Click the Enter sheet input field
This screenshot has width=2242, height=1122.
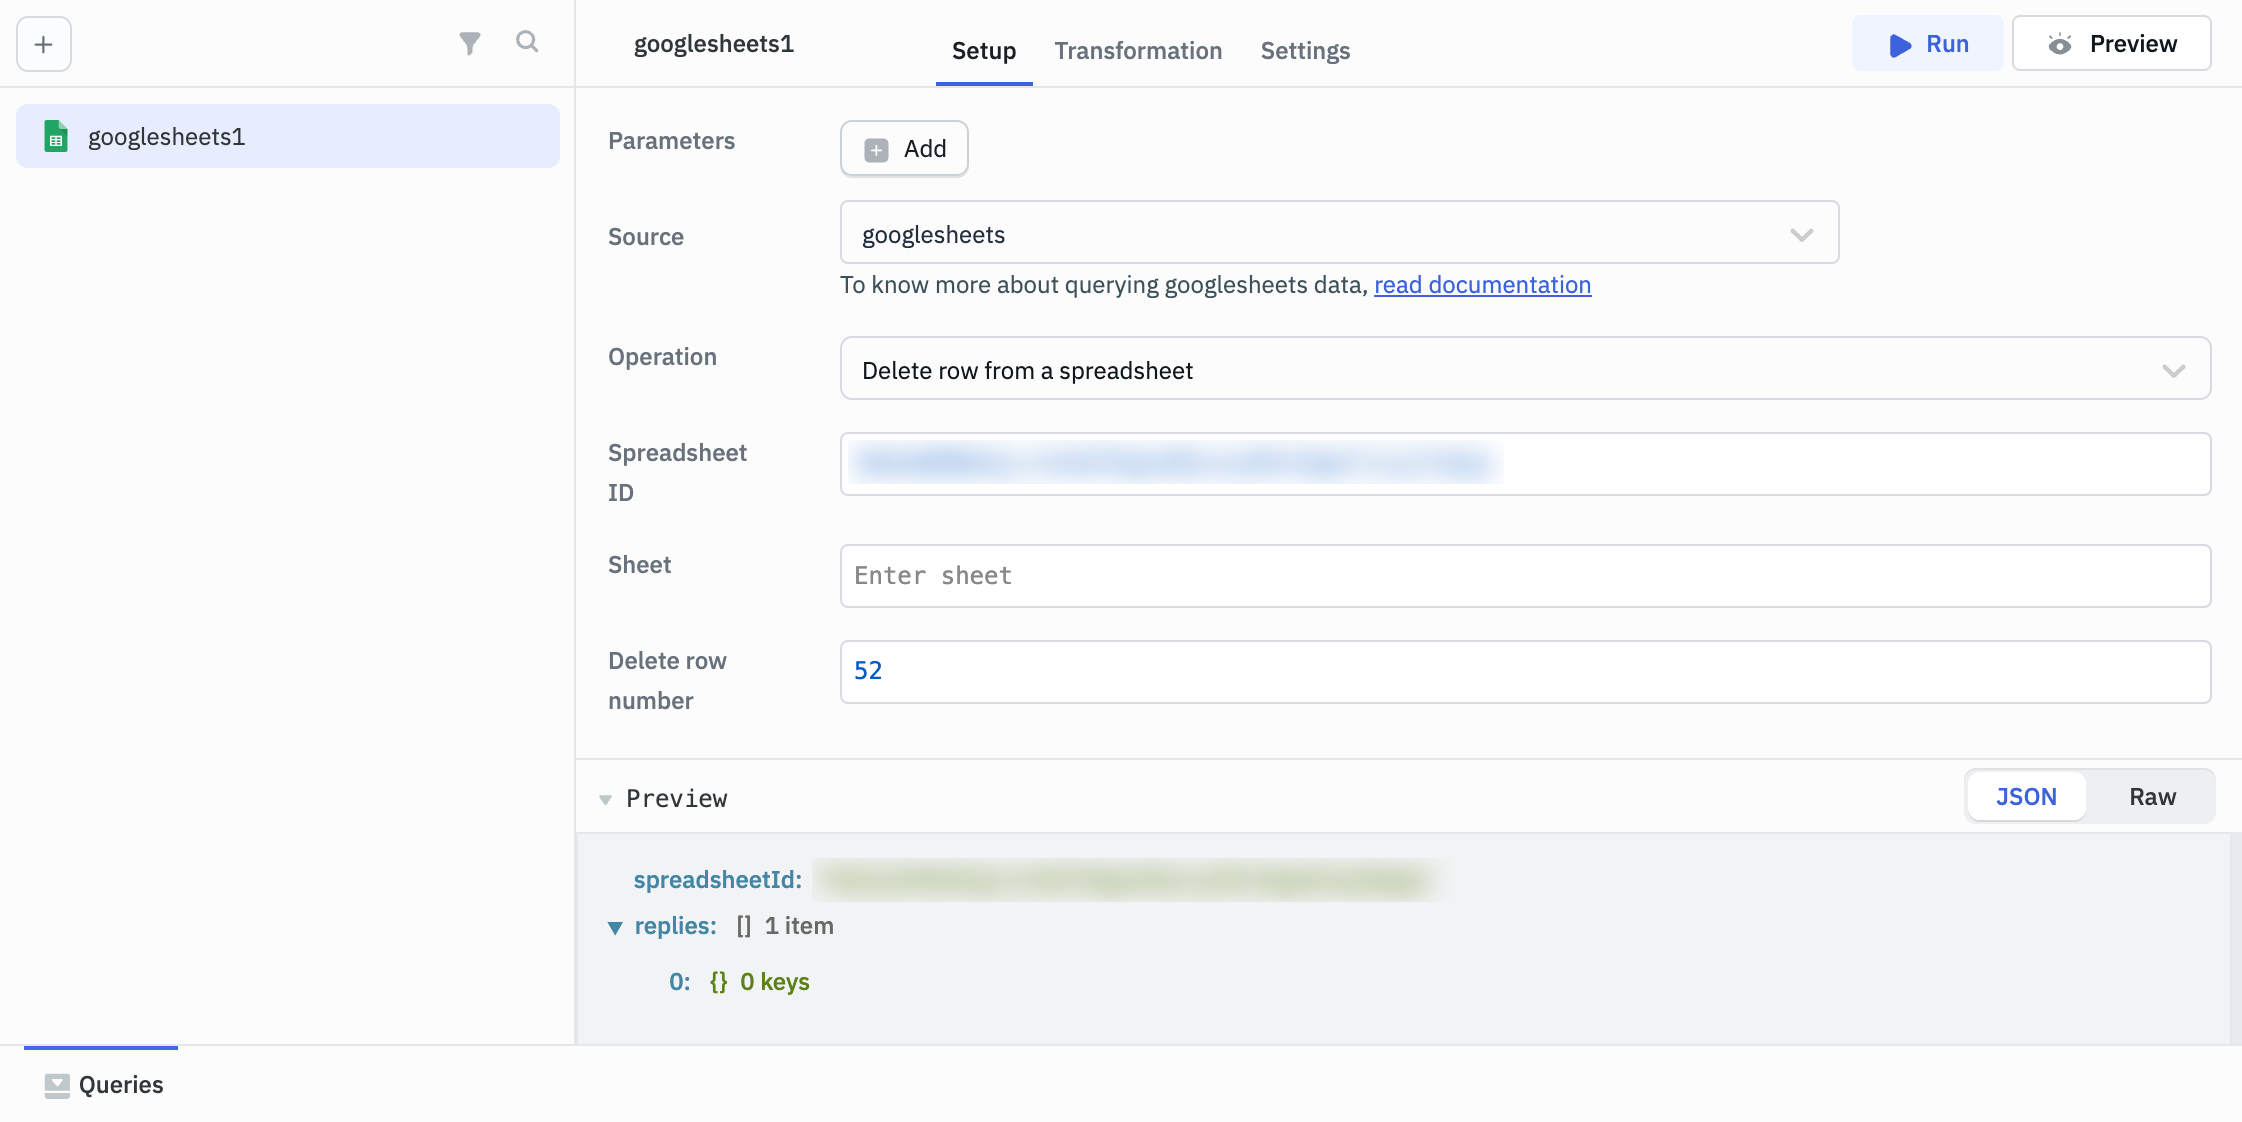click(1524, 576)
